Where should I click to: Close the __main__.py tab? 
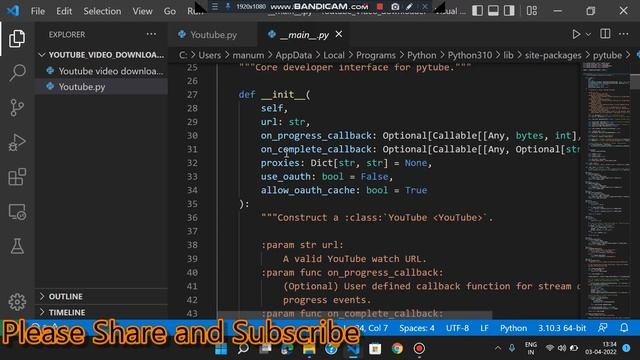(339, 34)
